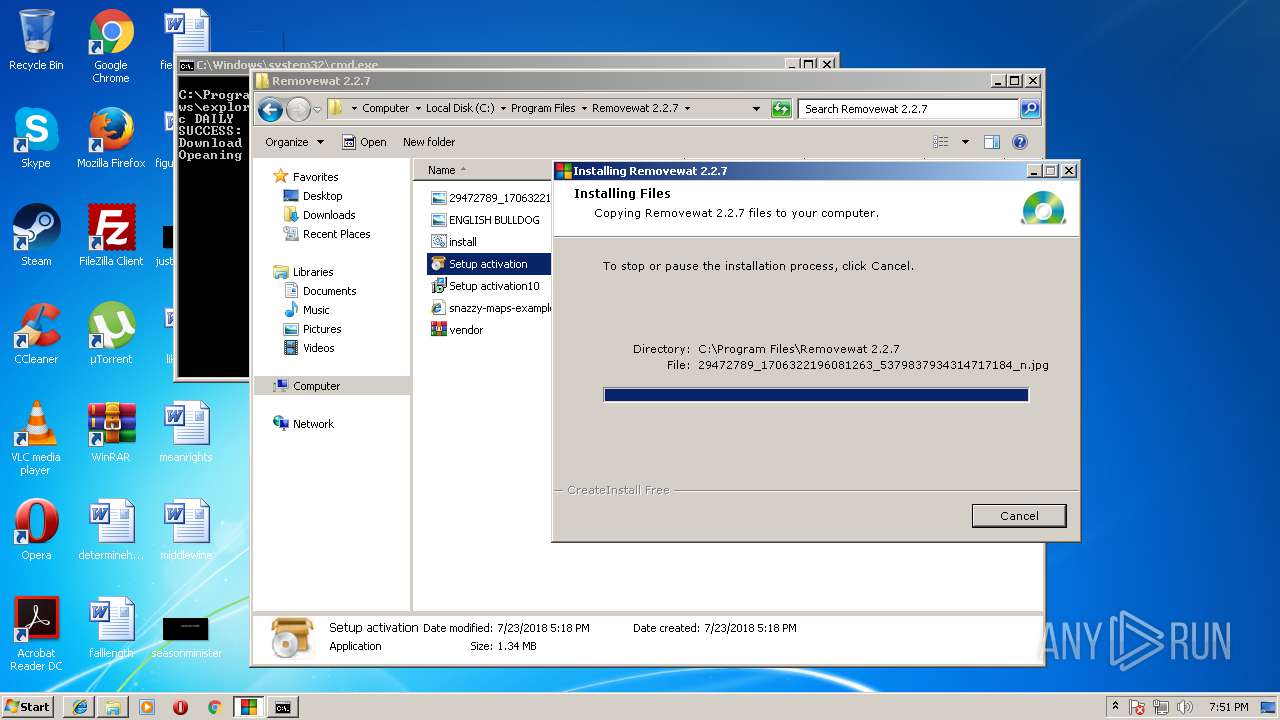The image size is (1280, 720).
Task: Open Videos library
Action: pyautogui.click(x=318, y=348)
